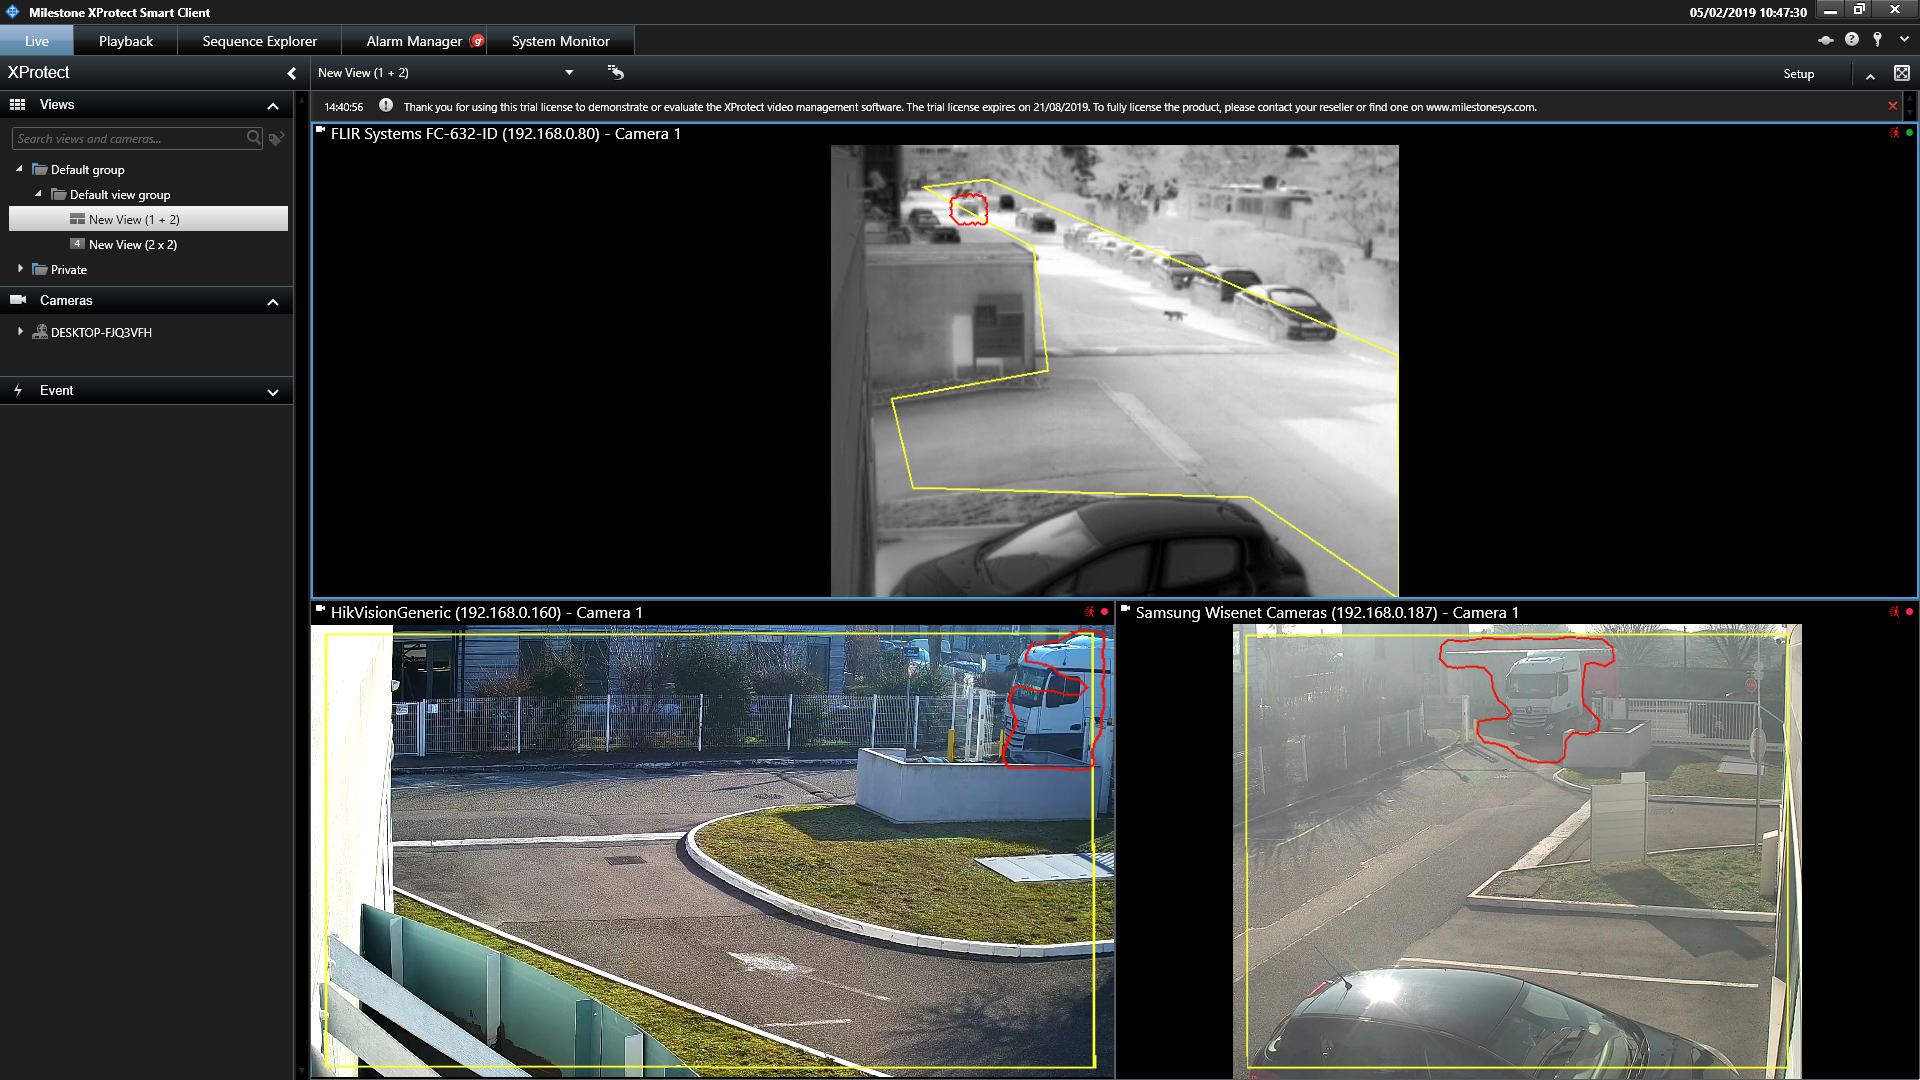Click the key login icon
The height and width of the screenshot is (1080, 1920).
pyautogui.click(x=1878, y=39)
